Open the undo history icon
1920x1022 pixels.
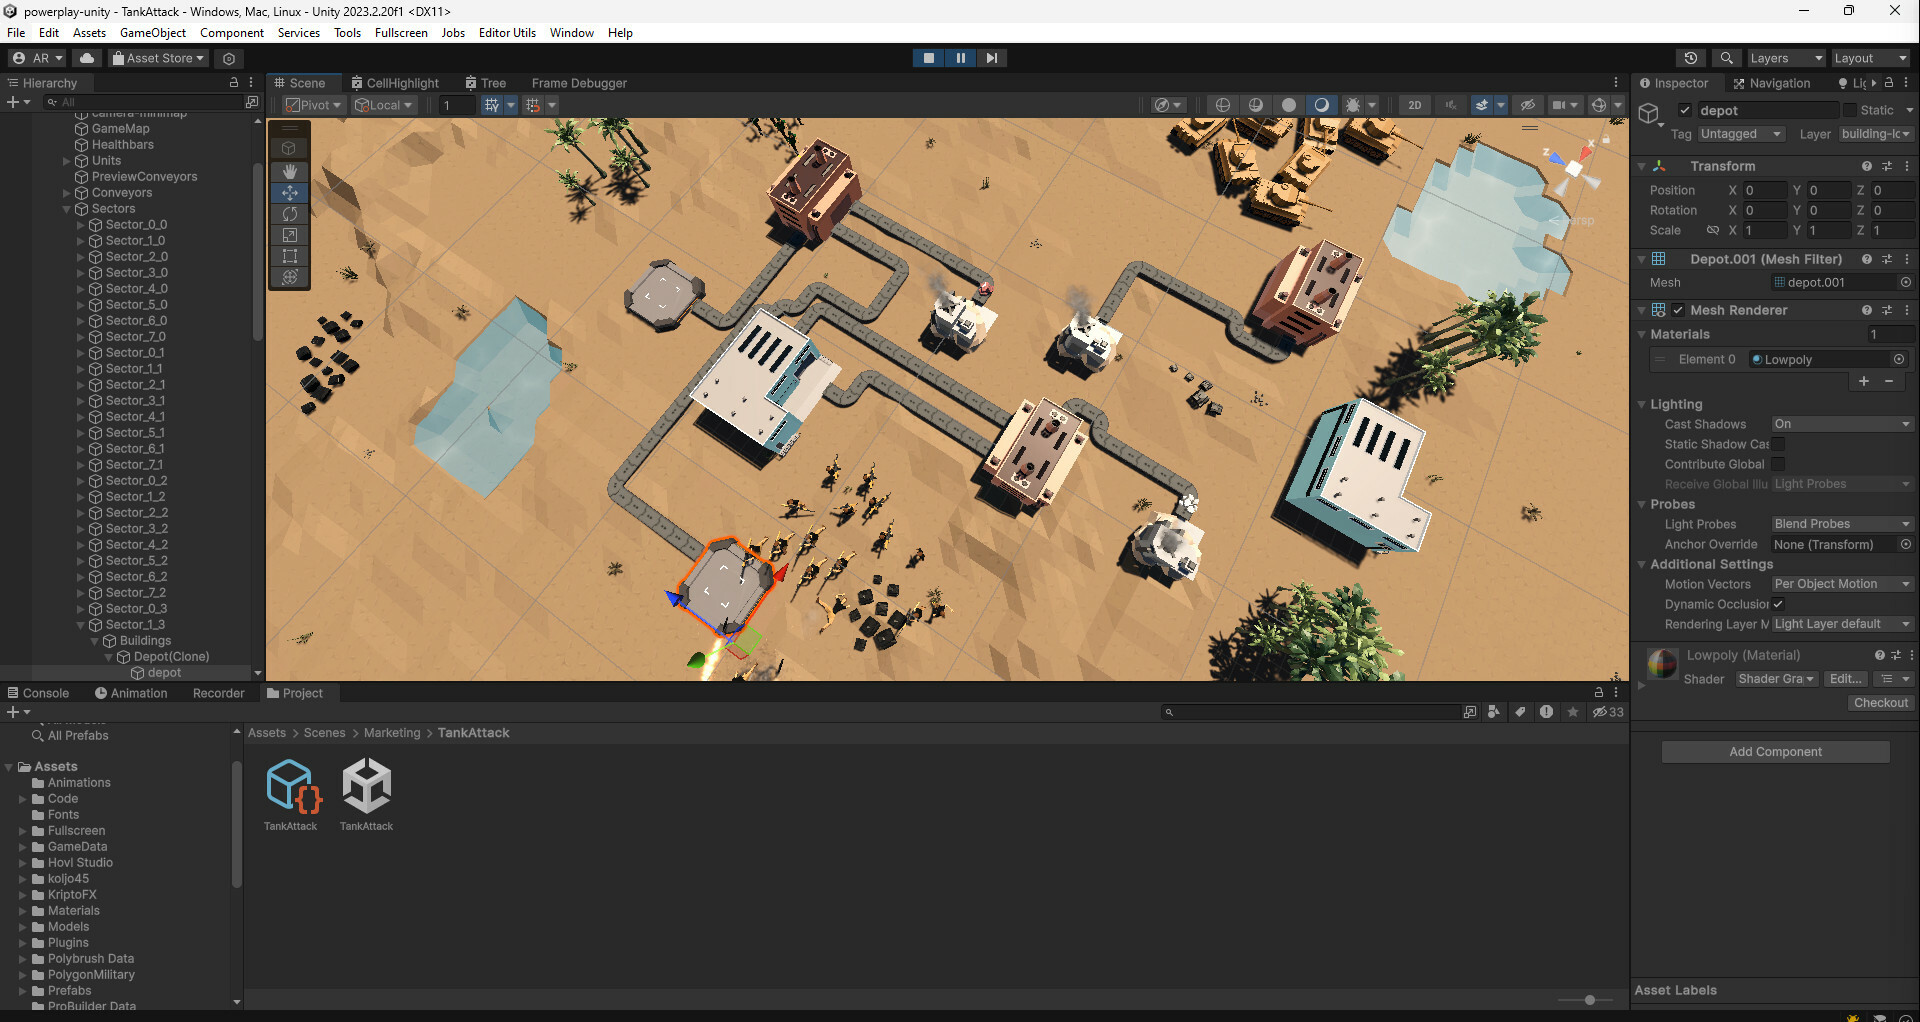1691,58
